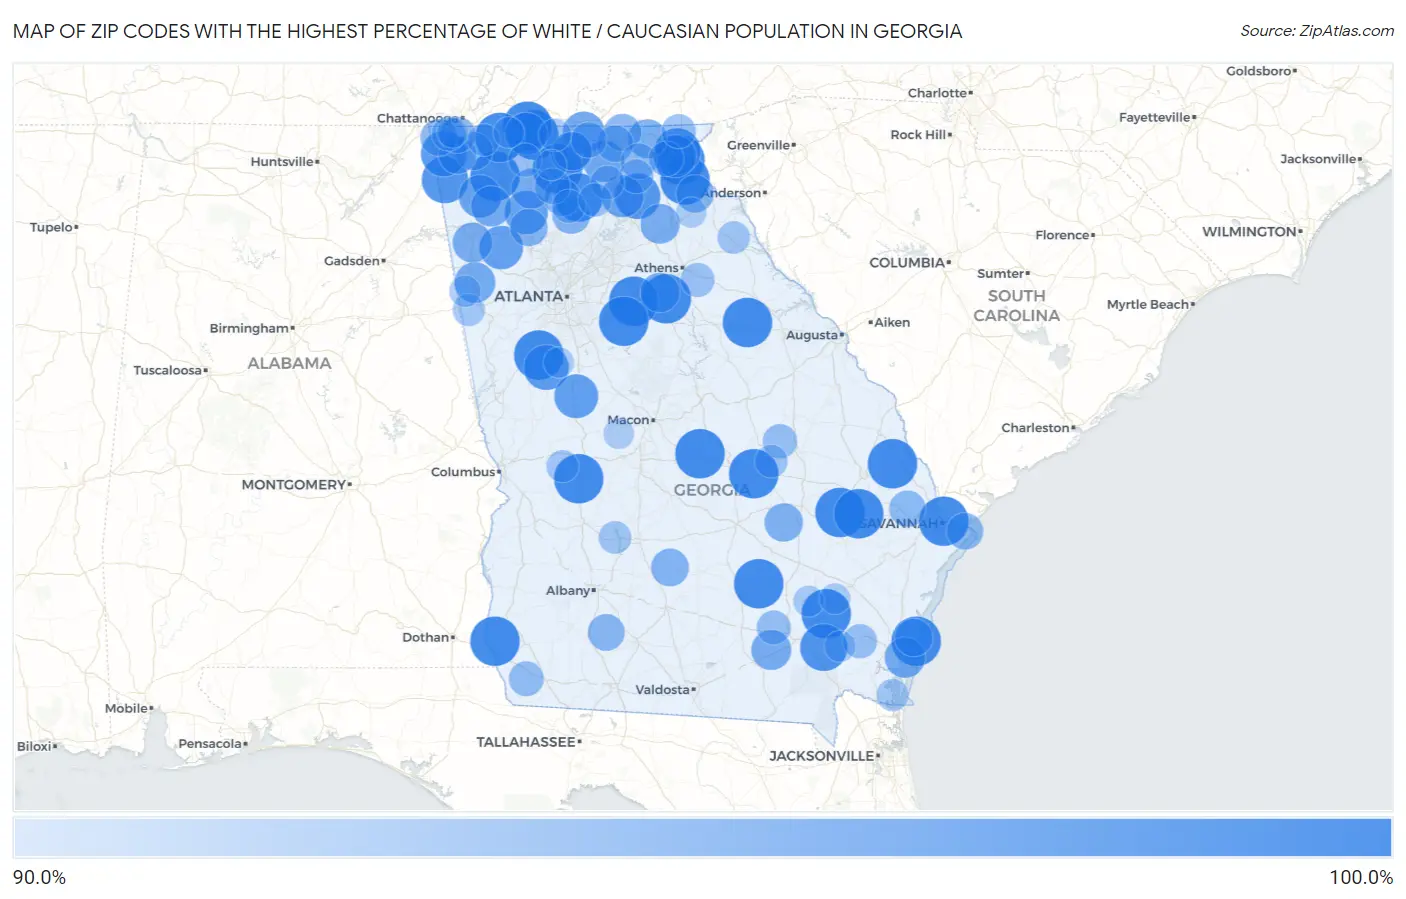Click the Albany city label

pos(567,591)
